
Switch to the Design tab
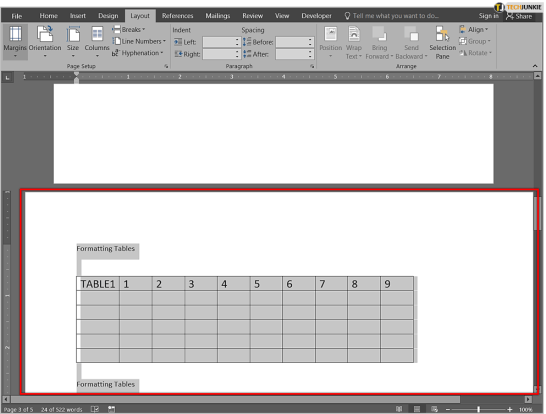pos(108,16)
